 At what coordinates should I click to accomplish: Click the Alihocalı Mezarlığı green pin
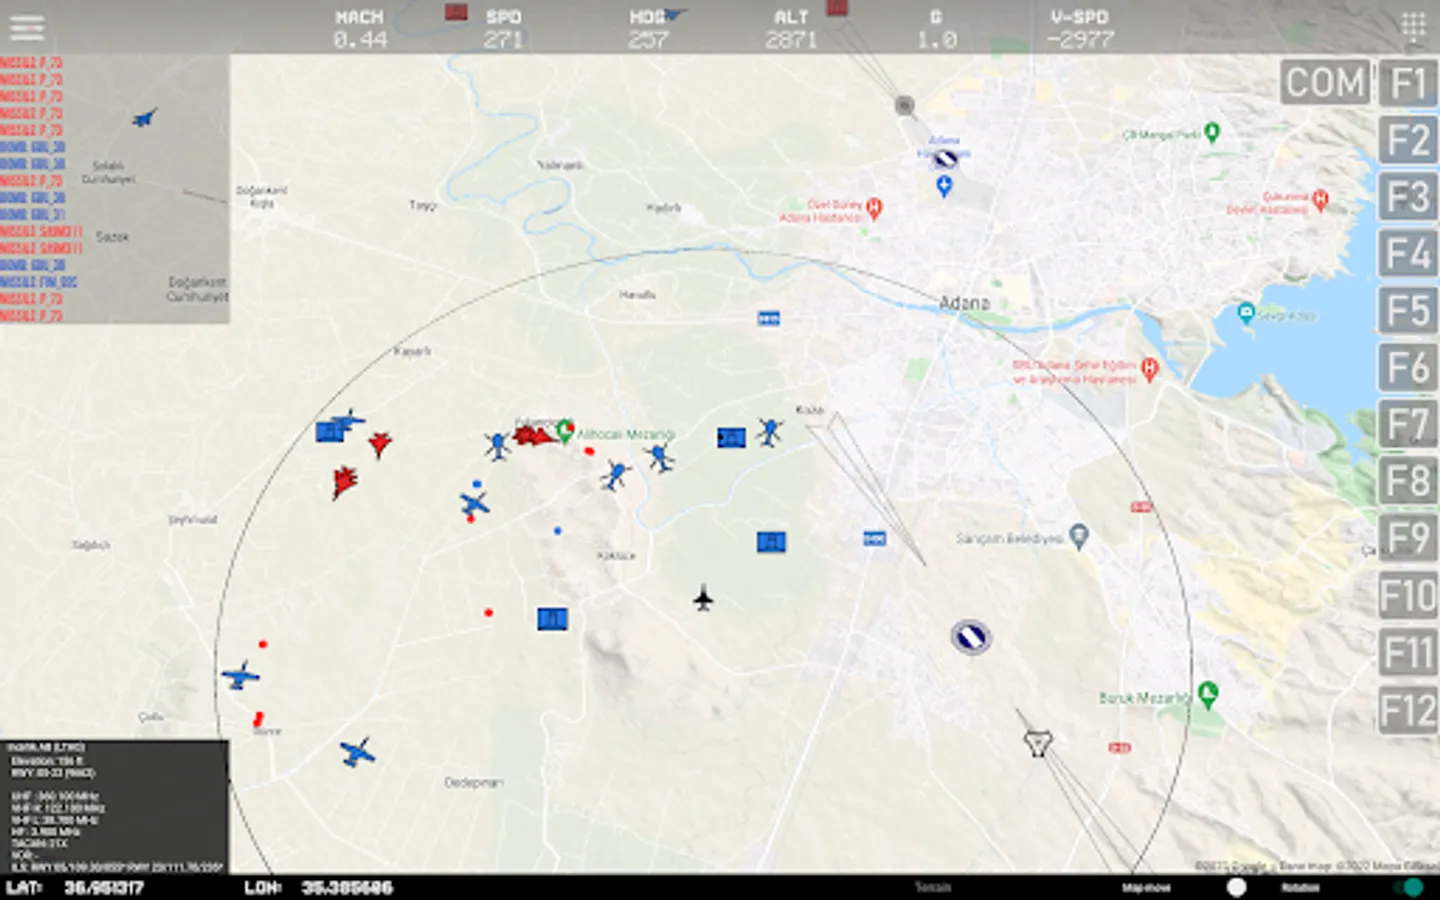pos(565,431)
